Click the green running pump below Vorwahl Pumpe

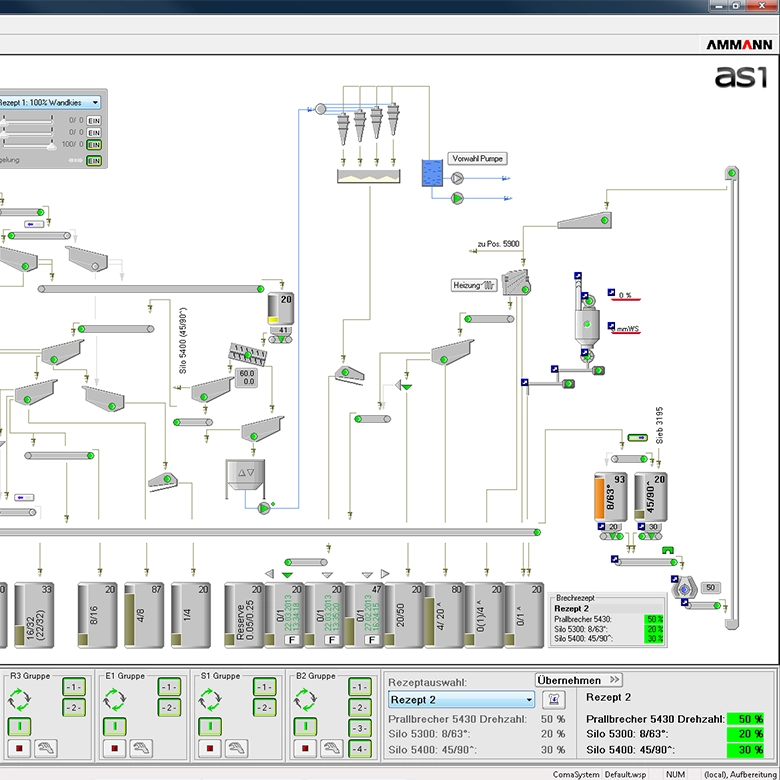pyautogui.click(x=457, y=198)
